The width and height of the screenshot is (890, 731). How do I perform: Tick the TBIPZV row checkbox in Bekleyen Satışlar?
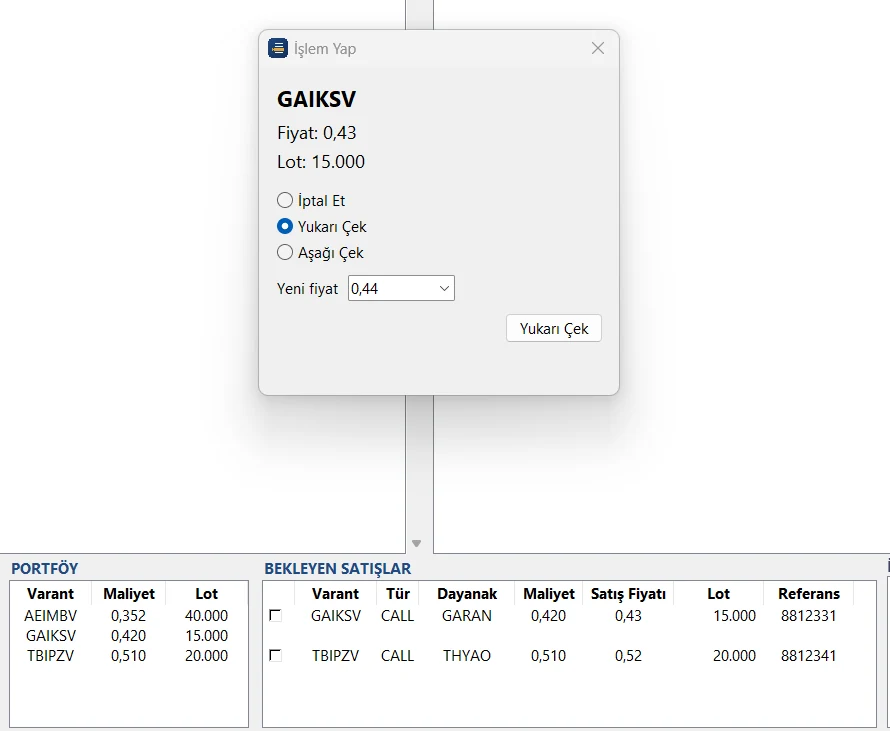275,656
